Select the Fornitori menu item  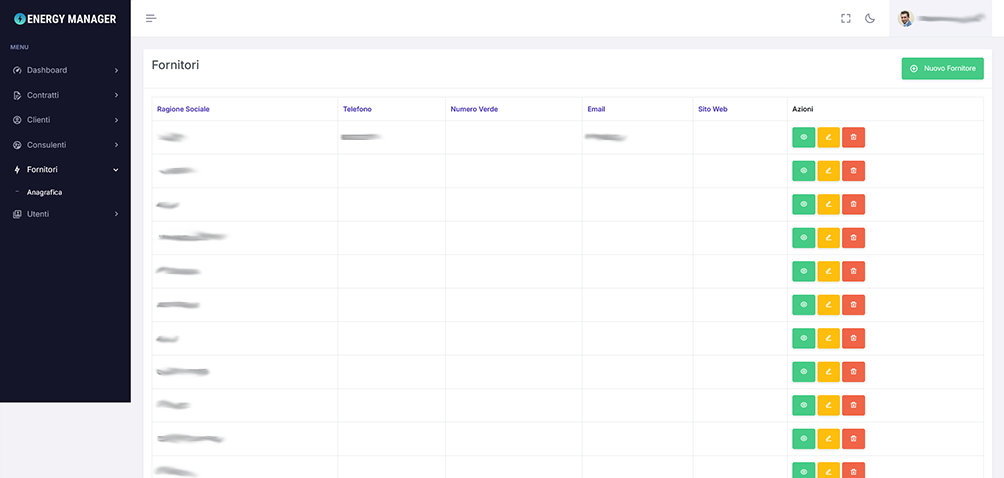(x=65, y=170)
